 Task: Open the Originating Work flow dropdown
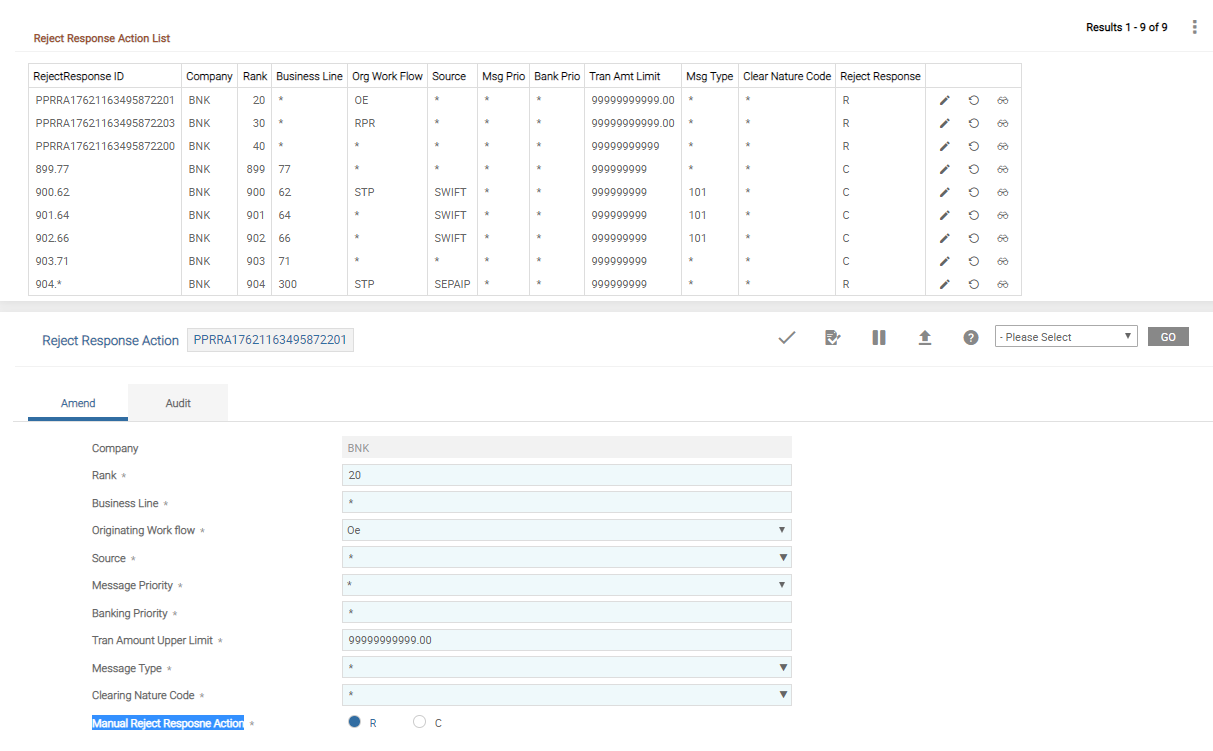click(566, 530)
